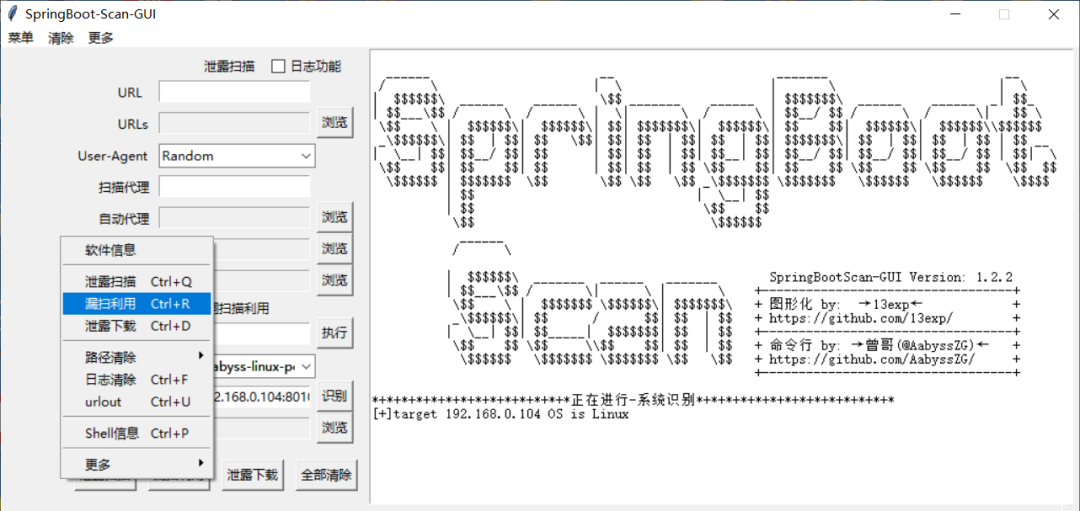Click the https://github.com/AabyssZG/ text

pyautogui.click(x=871, y=359)
